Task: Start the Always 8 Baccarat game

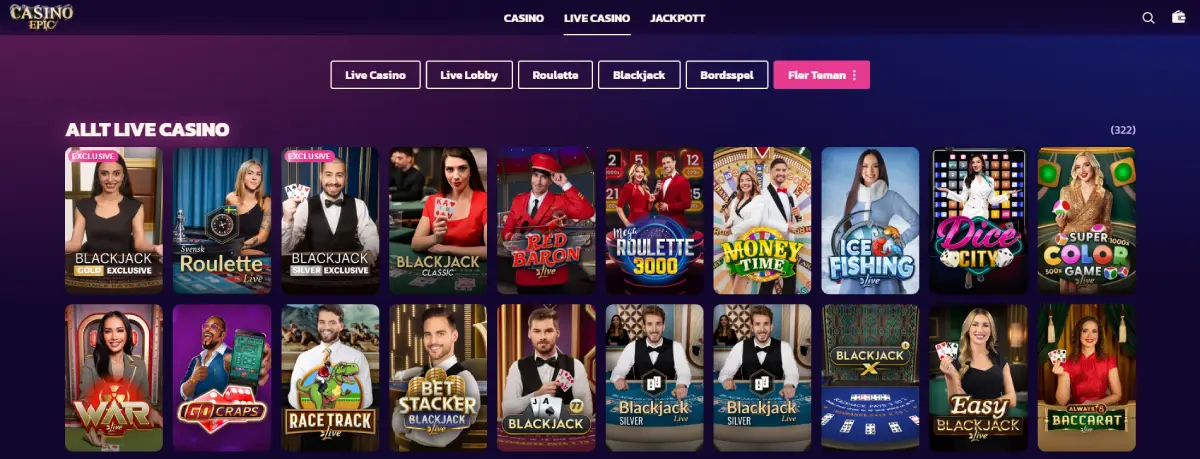Action: pyautogui.click(x=1086, y=377)
